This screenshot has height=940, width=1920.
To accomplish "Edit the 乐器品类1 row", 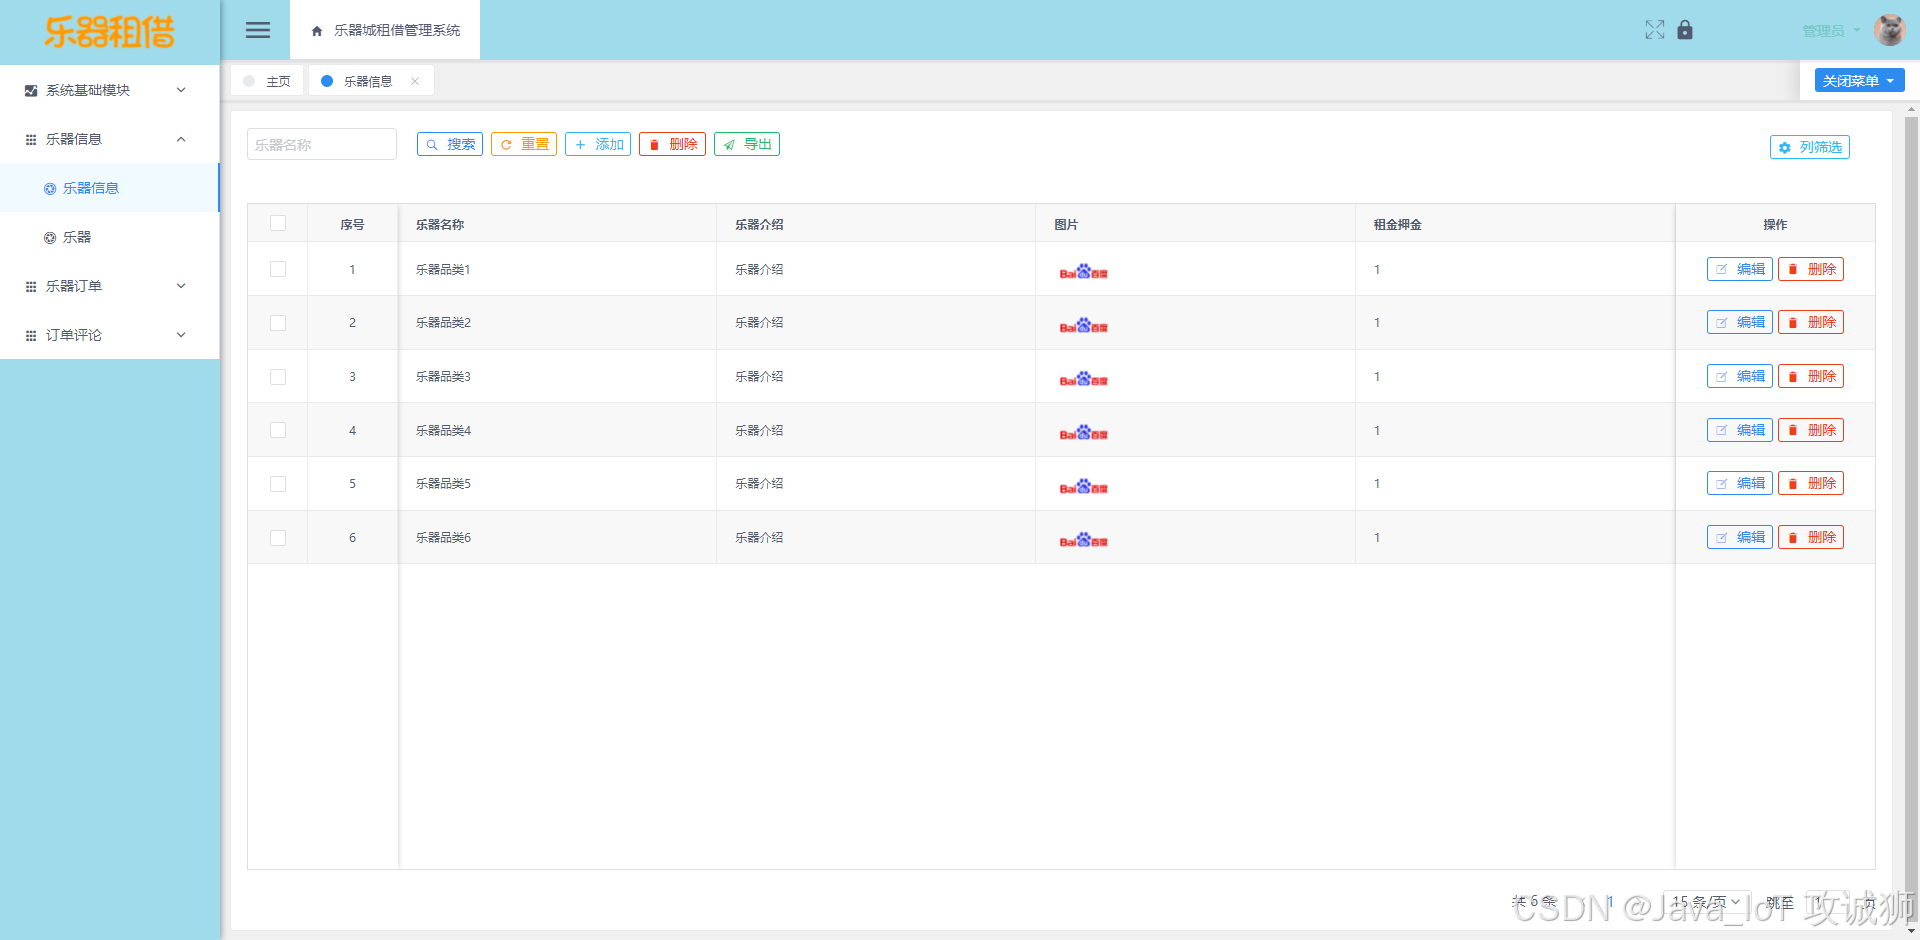I will coord(1740,269).
